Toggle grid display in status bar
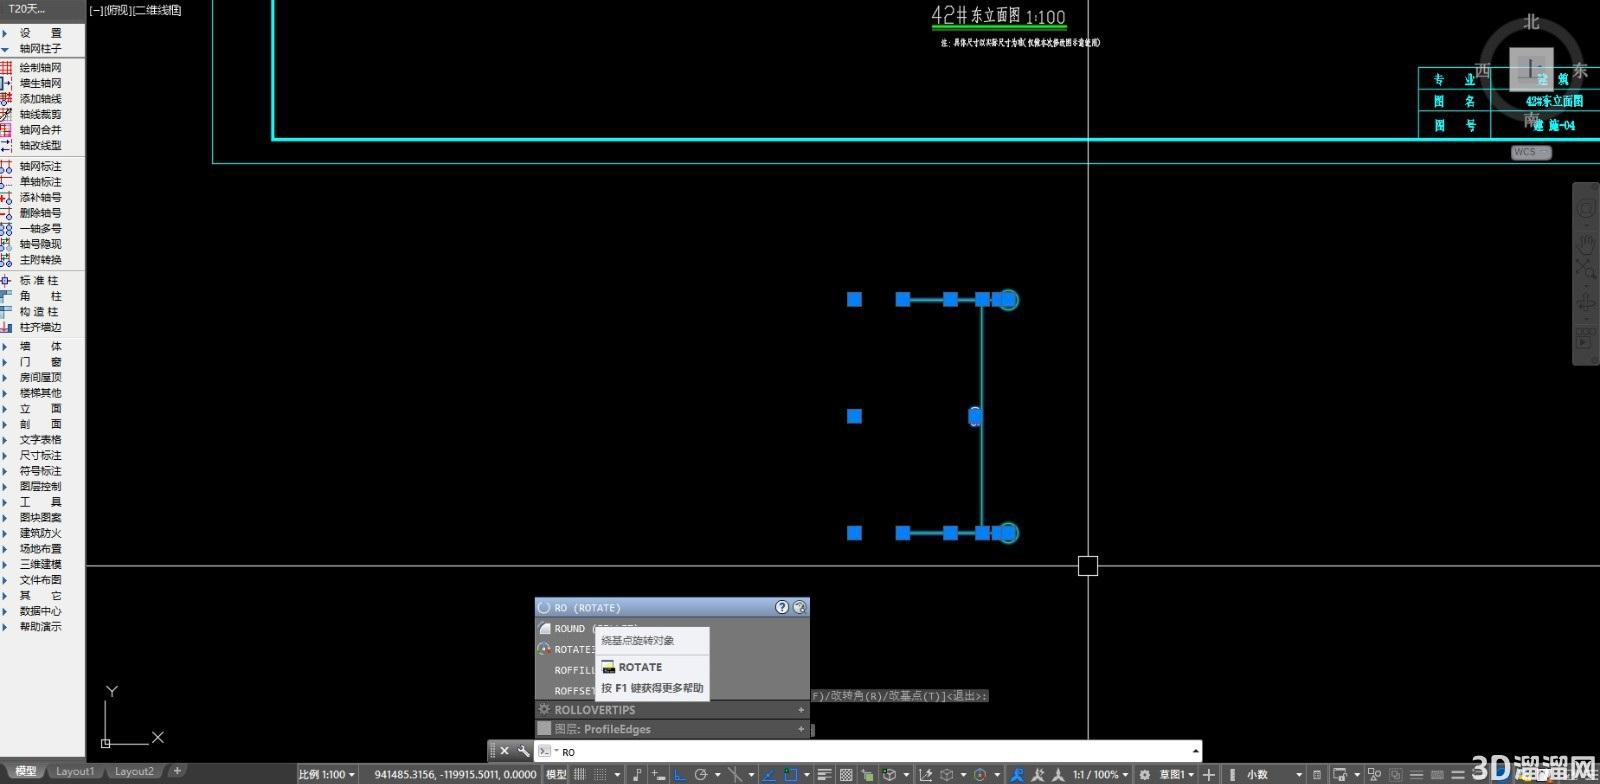Image resolution: width=1600 pixels, height=784 pixels. (x=580, y=774)
